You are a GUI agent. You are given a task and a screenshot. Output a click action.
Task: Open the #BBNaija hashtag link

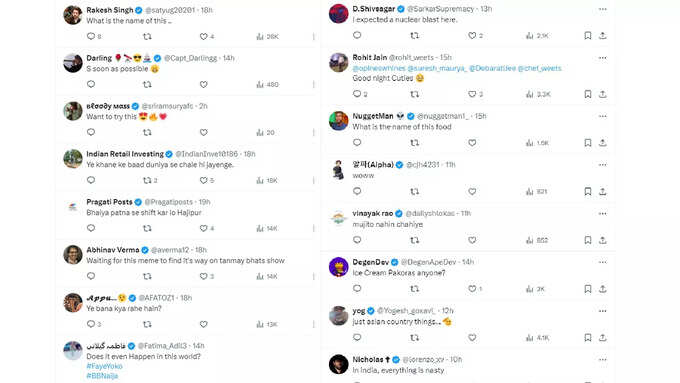pos(102,376)
